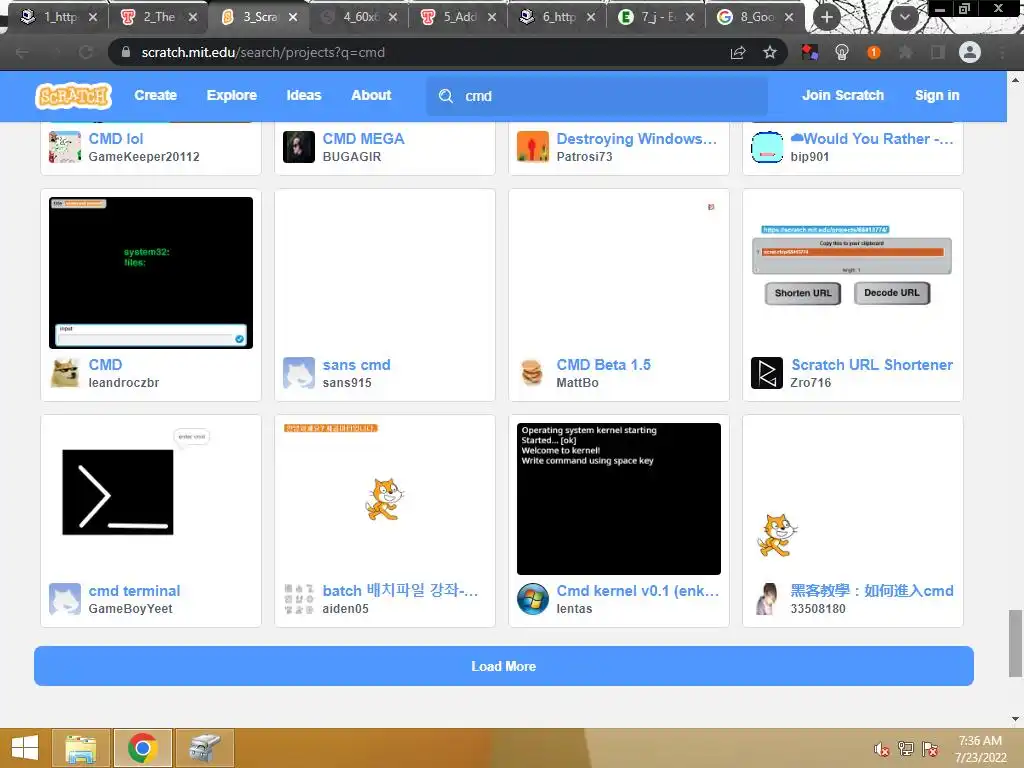Open batch project cat thumbnail
The width and height of the screenshot is (1024, 768).
(385, 499)
